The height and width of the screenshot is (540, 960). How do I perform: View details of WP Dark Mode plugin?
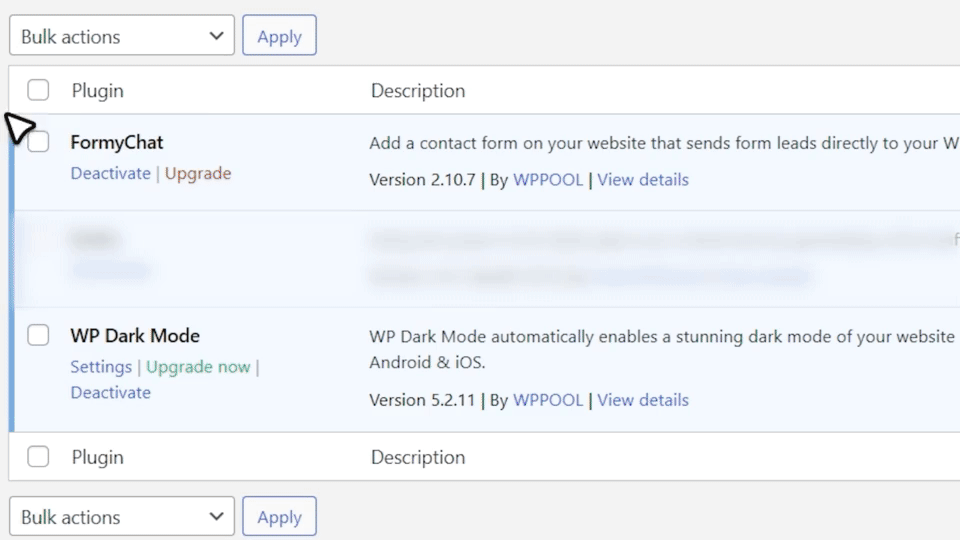click(643, 400)
